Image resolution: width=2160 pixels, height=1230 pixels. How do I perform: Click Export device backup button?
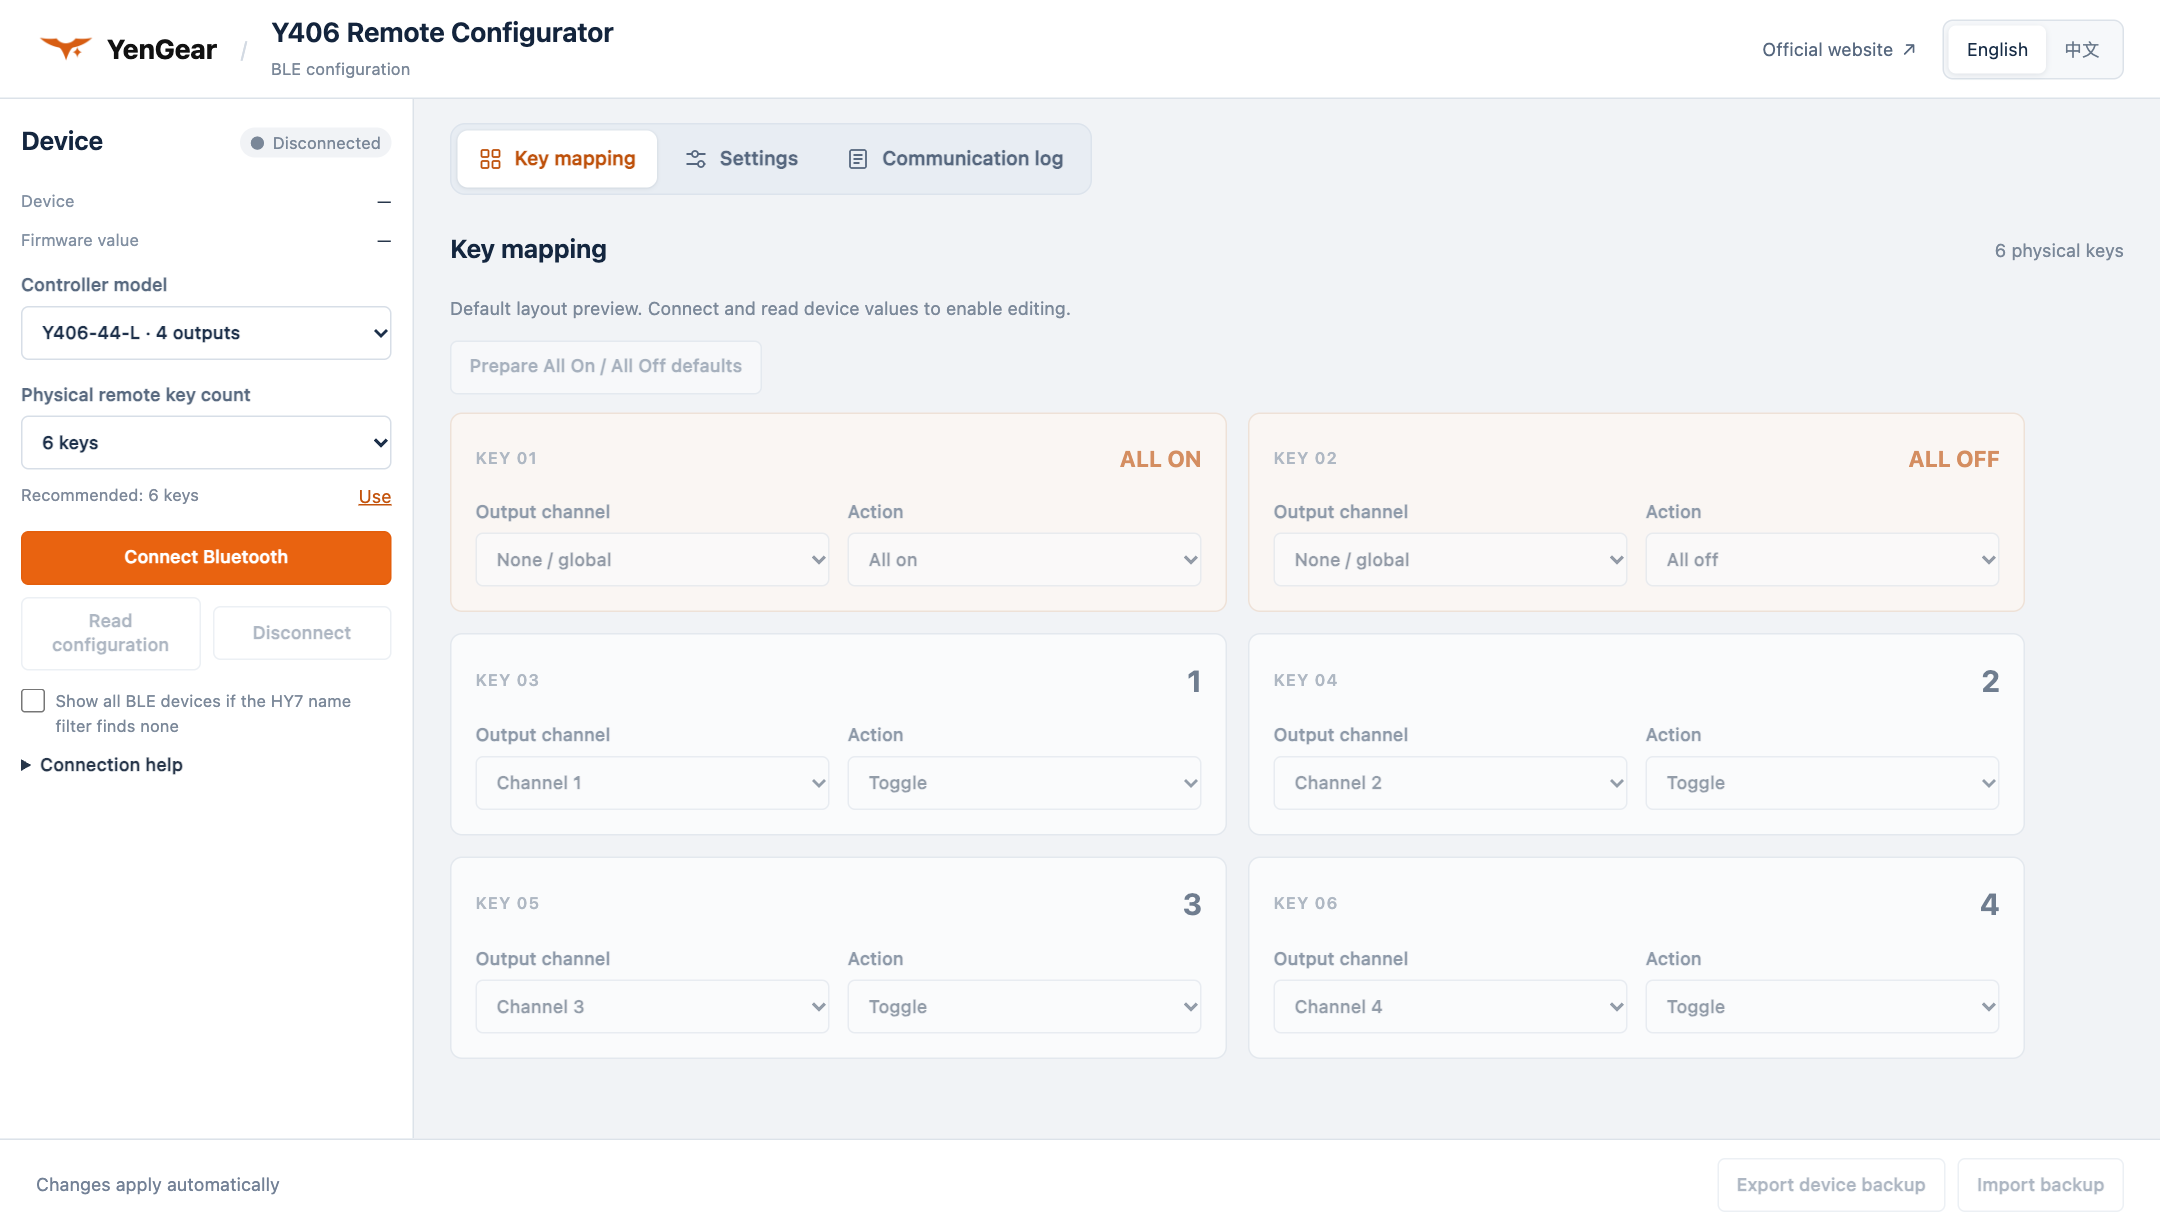(1831, 1185)
